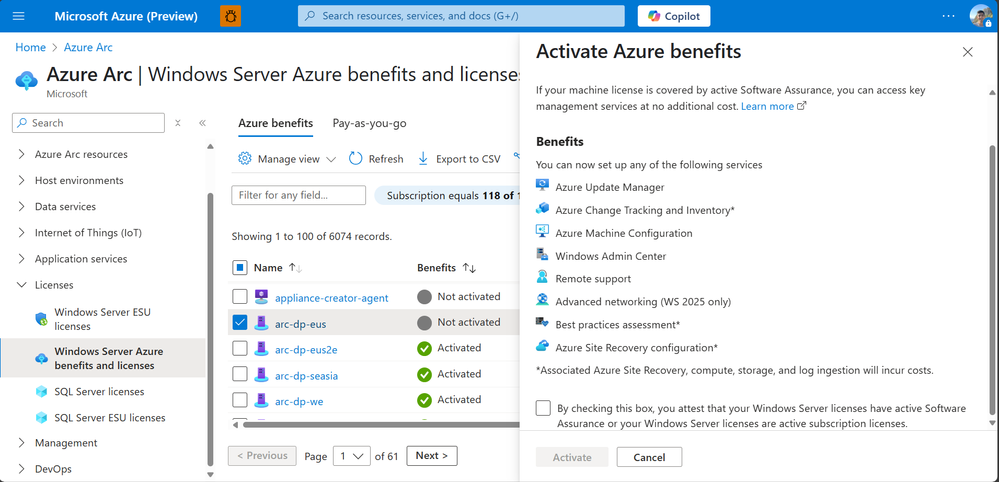
Task: Click the SQL Server licenses cube icon
Action: coord(41,392)
